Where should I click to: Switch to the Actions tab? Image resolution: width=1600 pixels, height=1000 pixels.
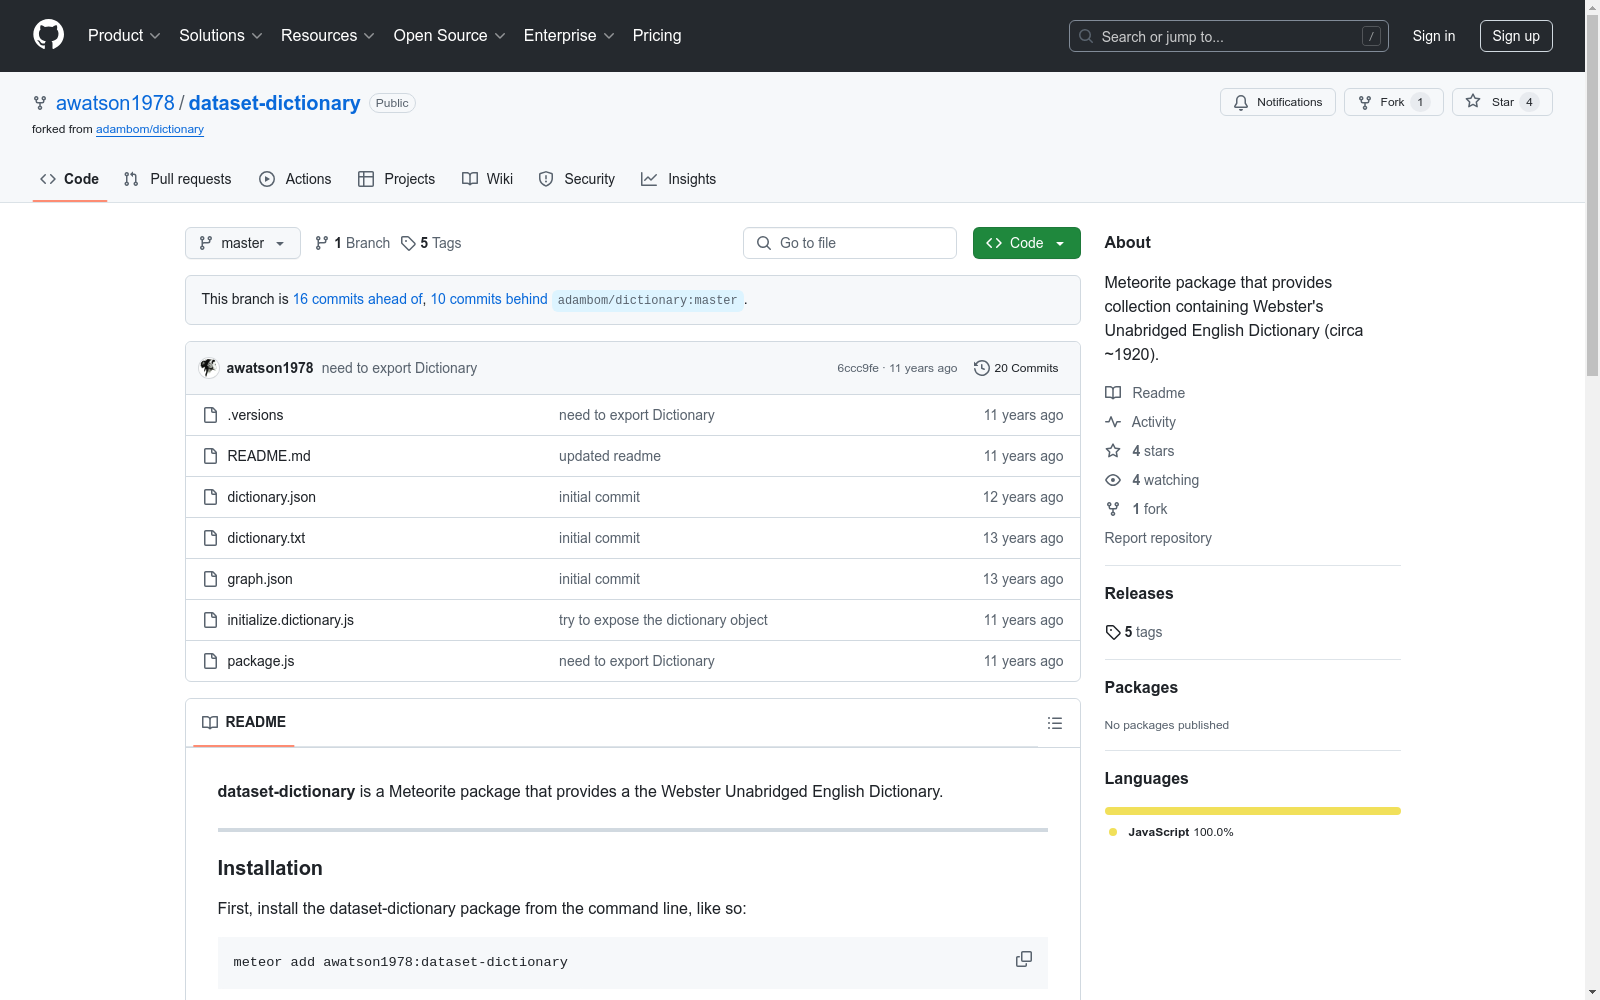tap(295, 179)
